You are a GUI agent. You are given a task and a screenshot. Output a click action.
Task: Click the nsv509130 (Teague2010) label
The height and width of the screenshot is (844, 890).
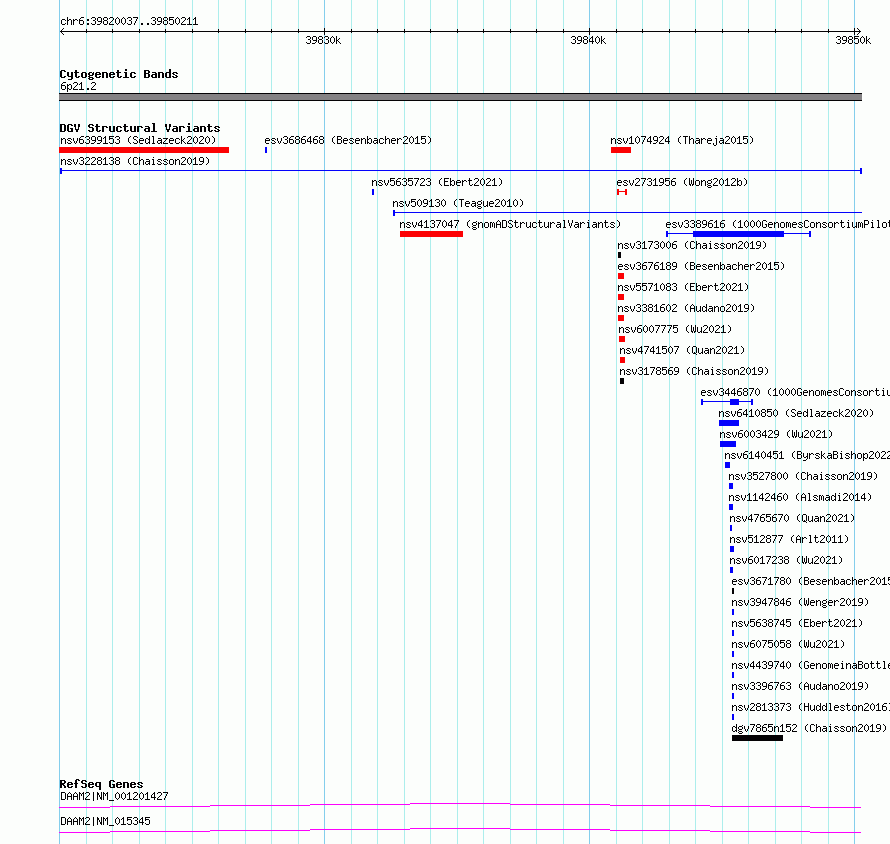click(458, 203)
